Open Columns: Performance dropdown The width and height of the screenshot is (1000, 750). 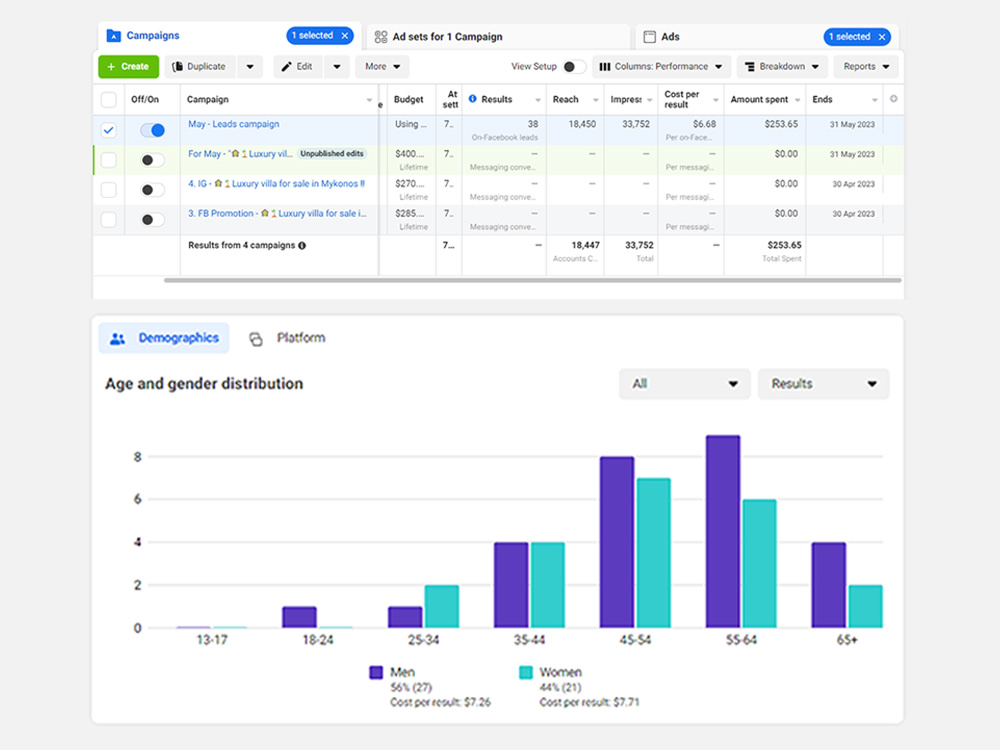pos(661,66)
